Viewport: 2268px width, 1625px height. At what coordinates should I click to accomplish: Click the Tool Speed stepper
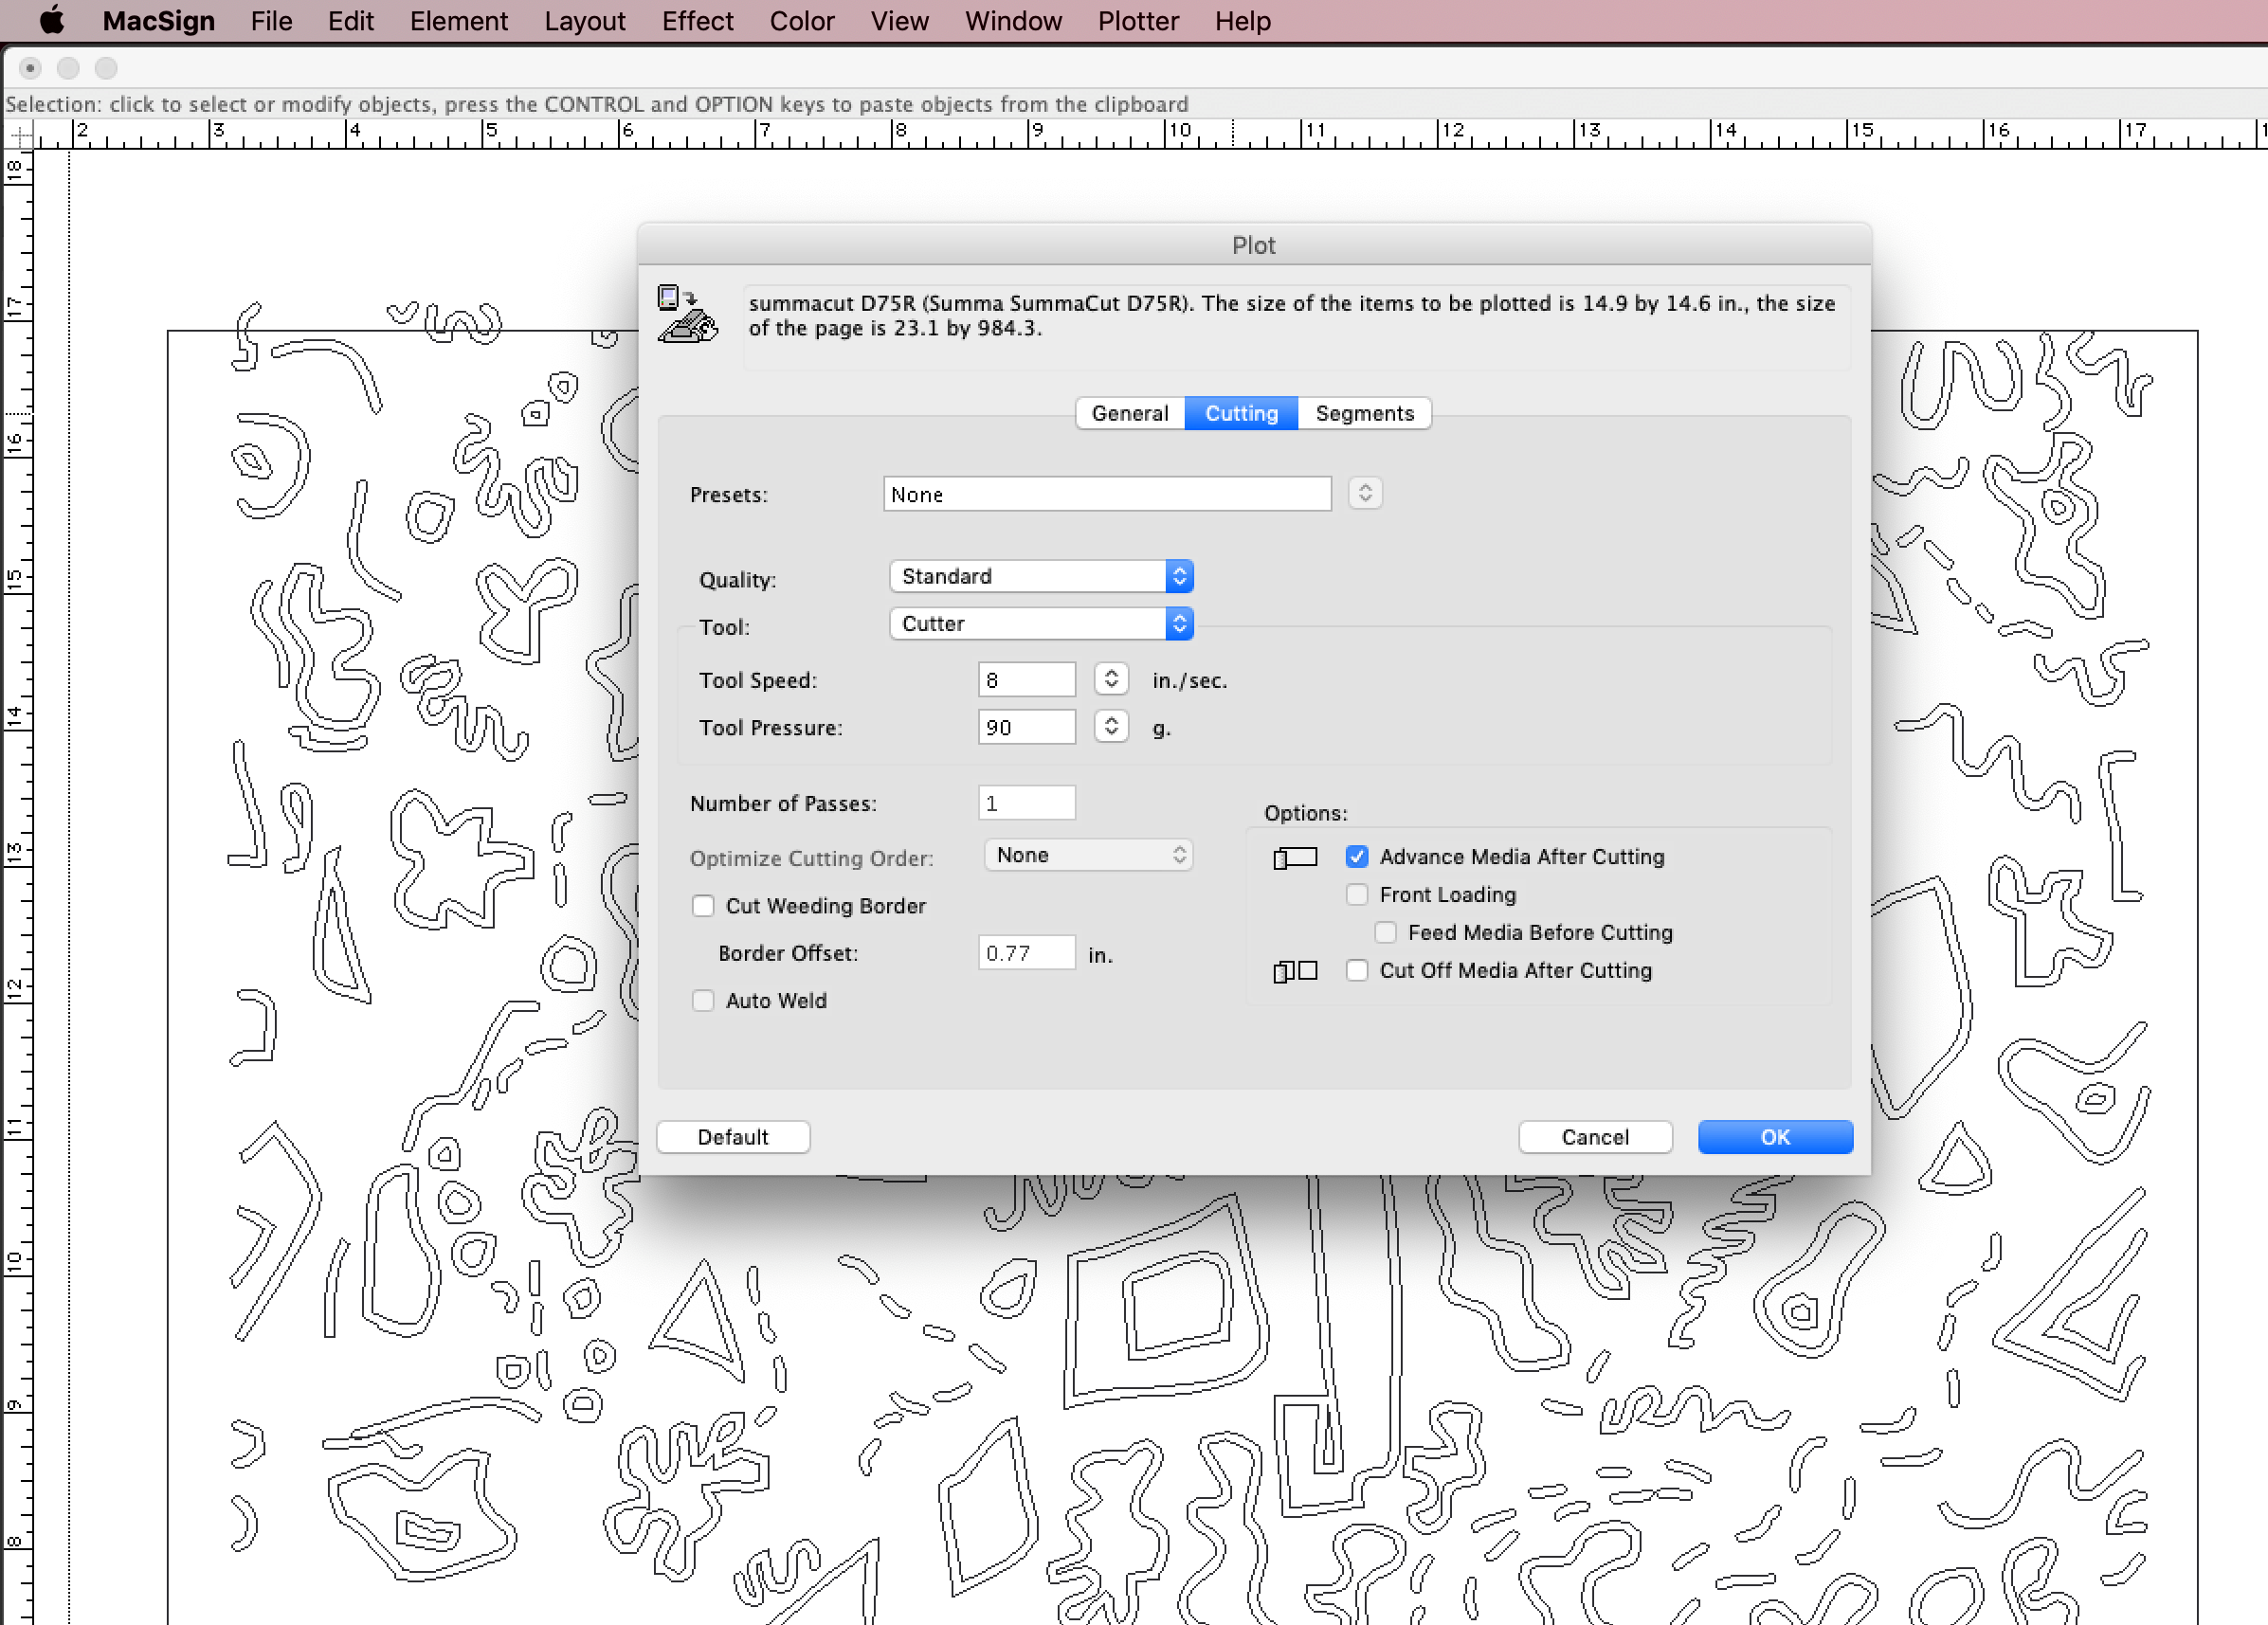point(1111,680)
